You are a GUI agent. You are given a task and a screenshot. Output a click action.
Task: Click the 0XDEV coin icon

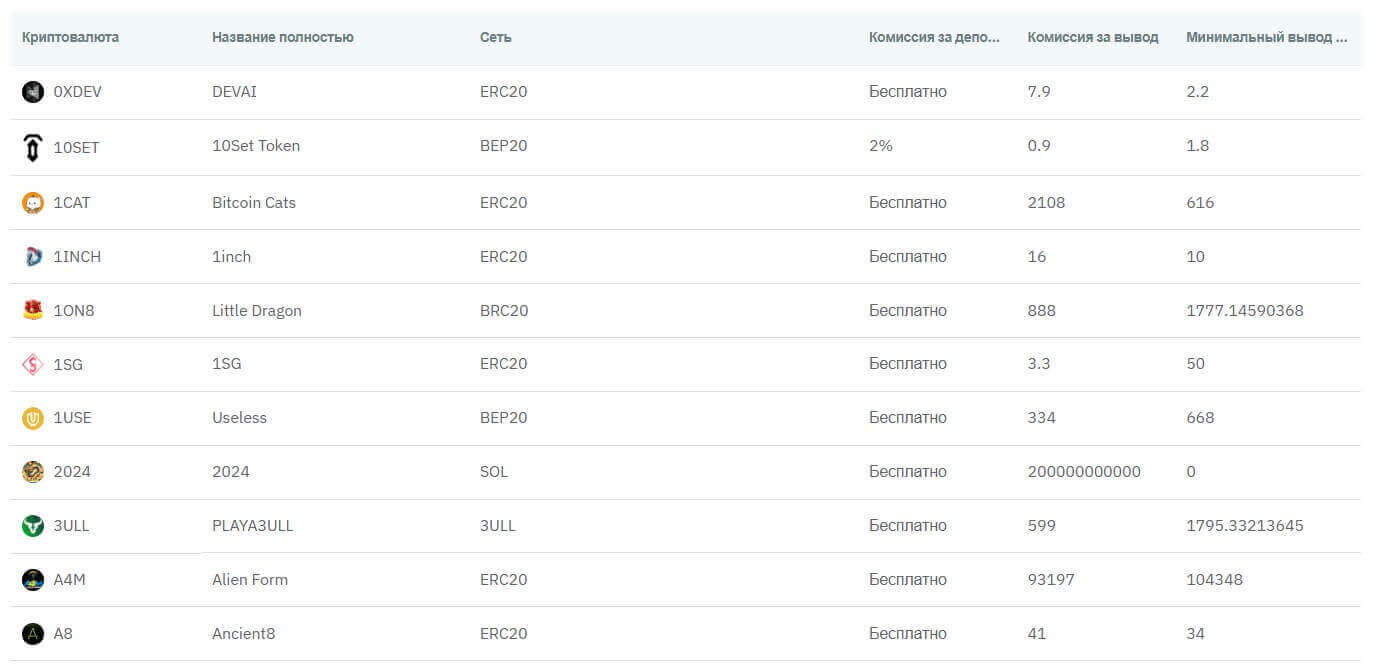click(33, 92)
